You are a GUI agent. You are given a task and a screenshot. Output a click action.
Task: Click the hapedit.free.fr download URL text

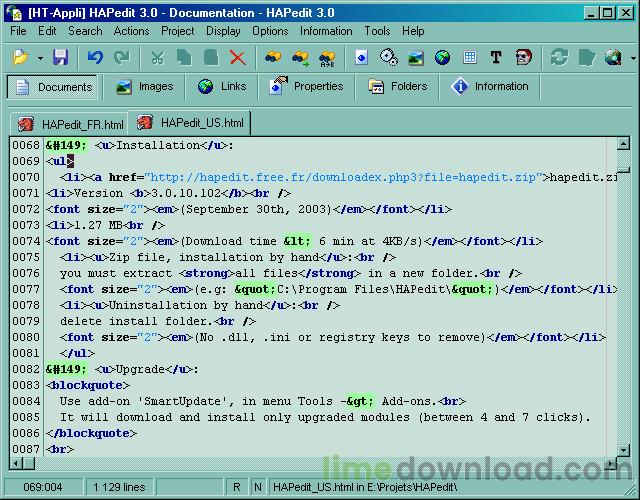pos(342,177)
